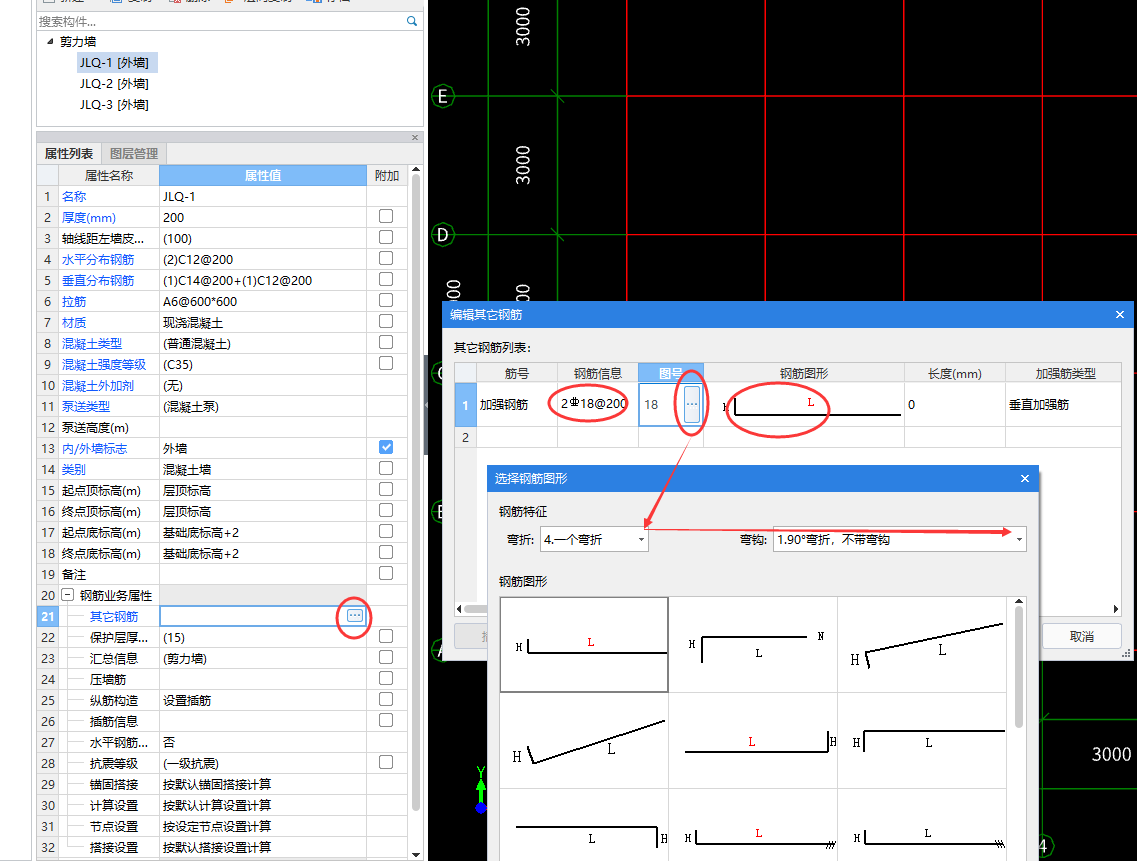
Task: Click the 加强钢筋 cell in row 1
Action: [x=516, y=405]
